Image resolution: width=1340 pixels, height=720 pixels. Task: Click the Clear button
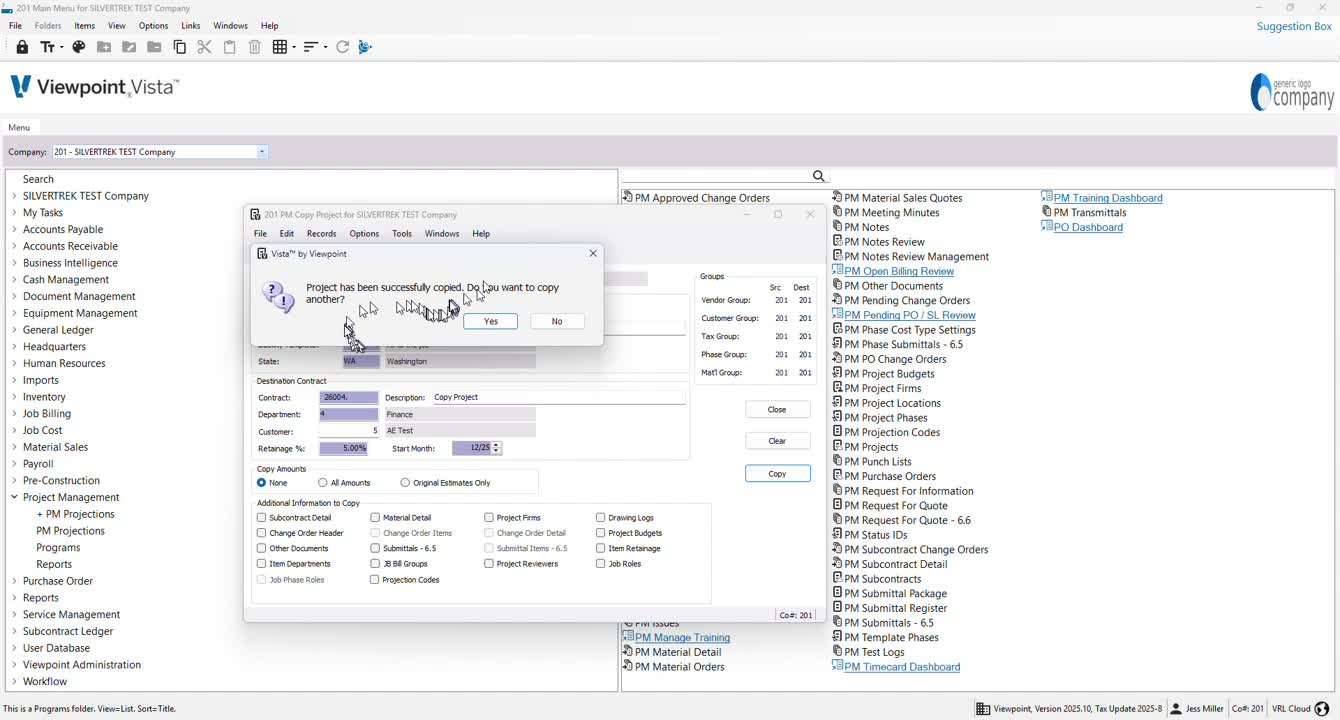pos(777,441)
